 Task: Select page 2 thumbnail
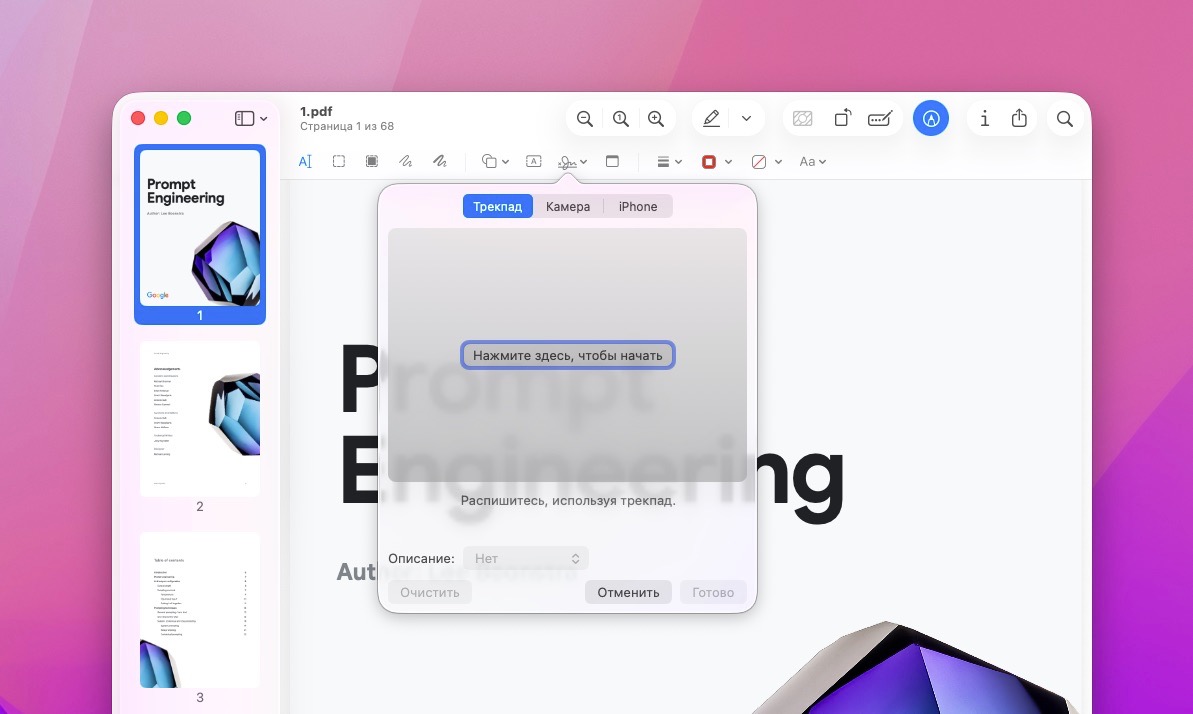(200, 419)
